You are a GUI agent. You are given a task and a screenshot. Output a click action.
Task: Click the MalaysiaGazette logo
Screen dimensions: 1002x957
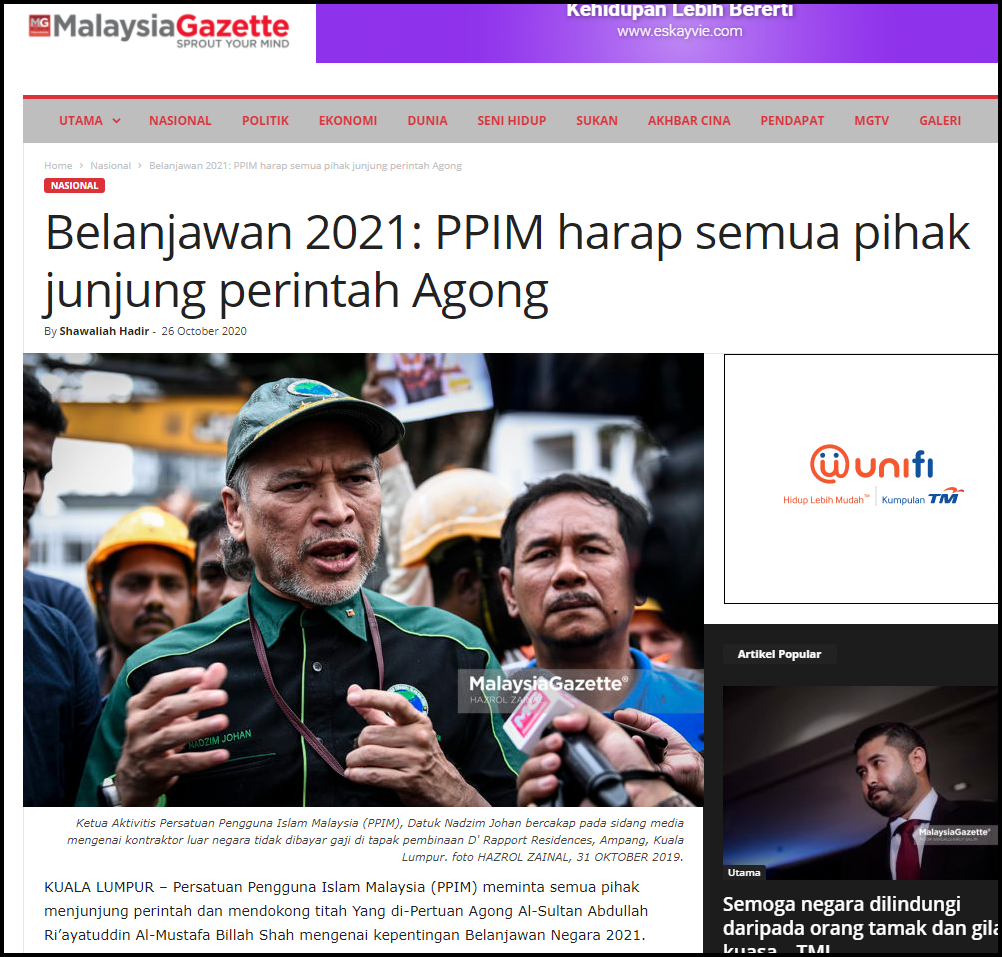(158, 31)
